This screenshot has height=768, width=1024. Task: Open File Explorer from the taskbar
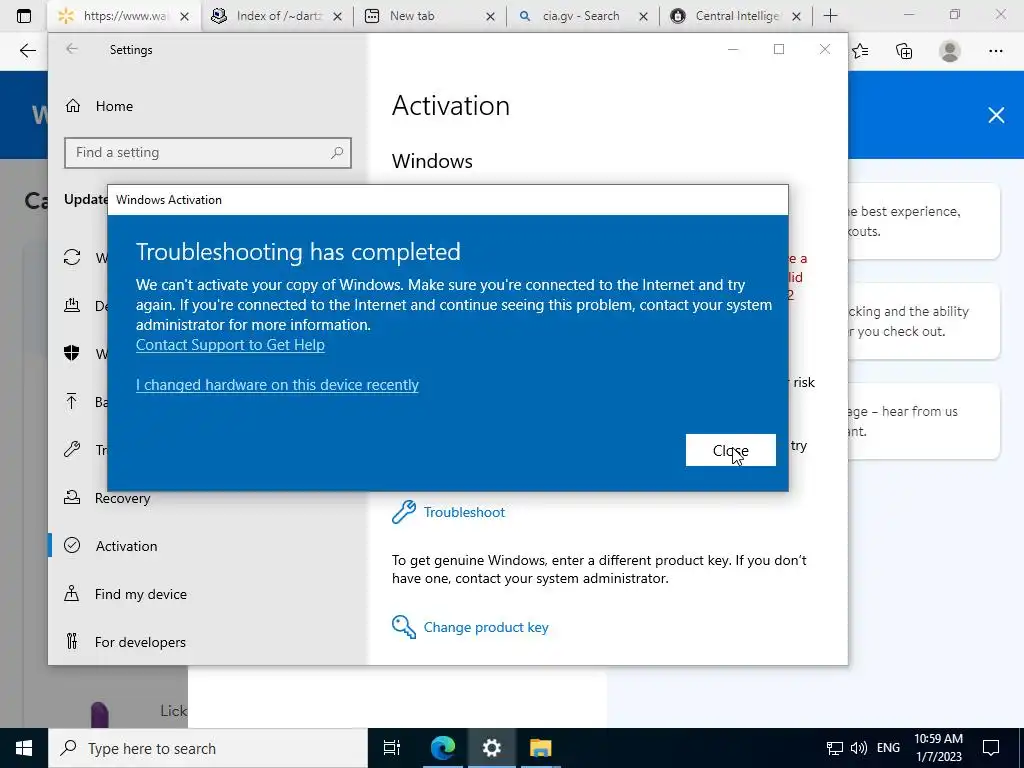[x=541, y=748]
